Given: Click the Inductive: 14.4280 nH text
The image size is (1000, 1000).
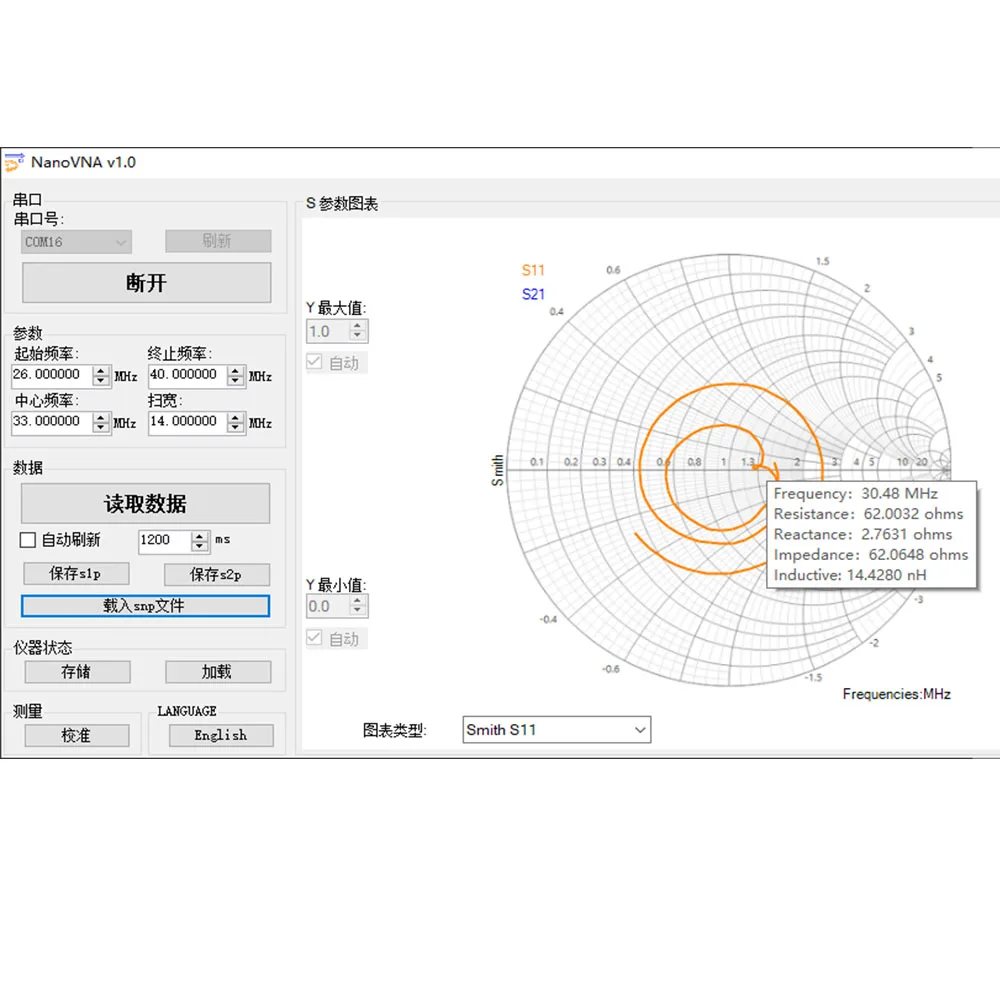Looking at the screenshot, I should coord(850,575).
